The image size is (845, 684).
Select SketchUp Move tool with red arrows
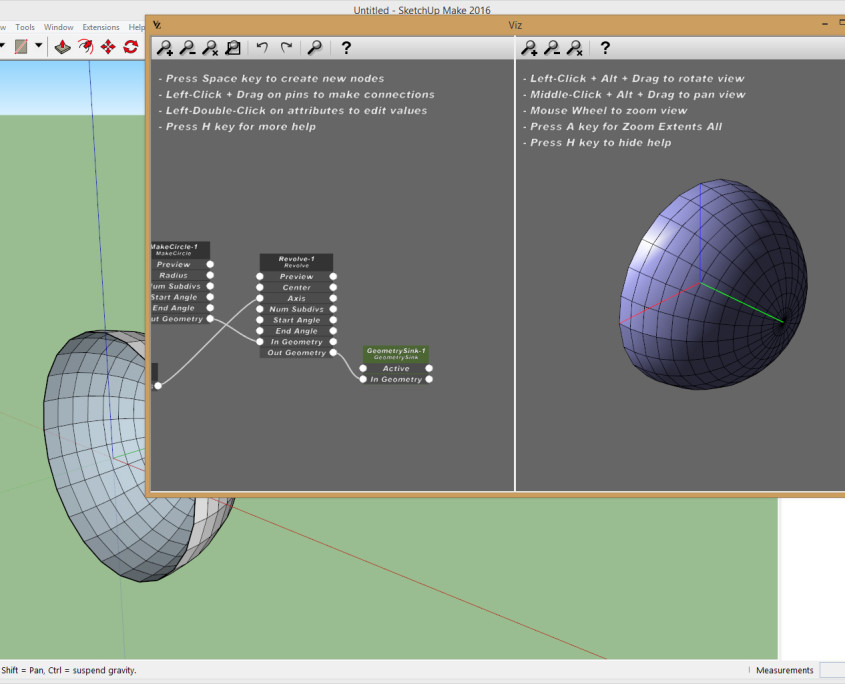108,46
